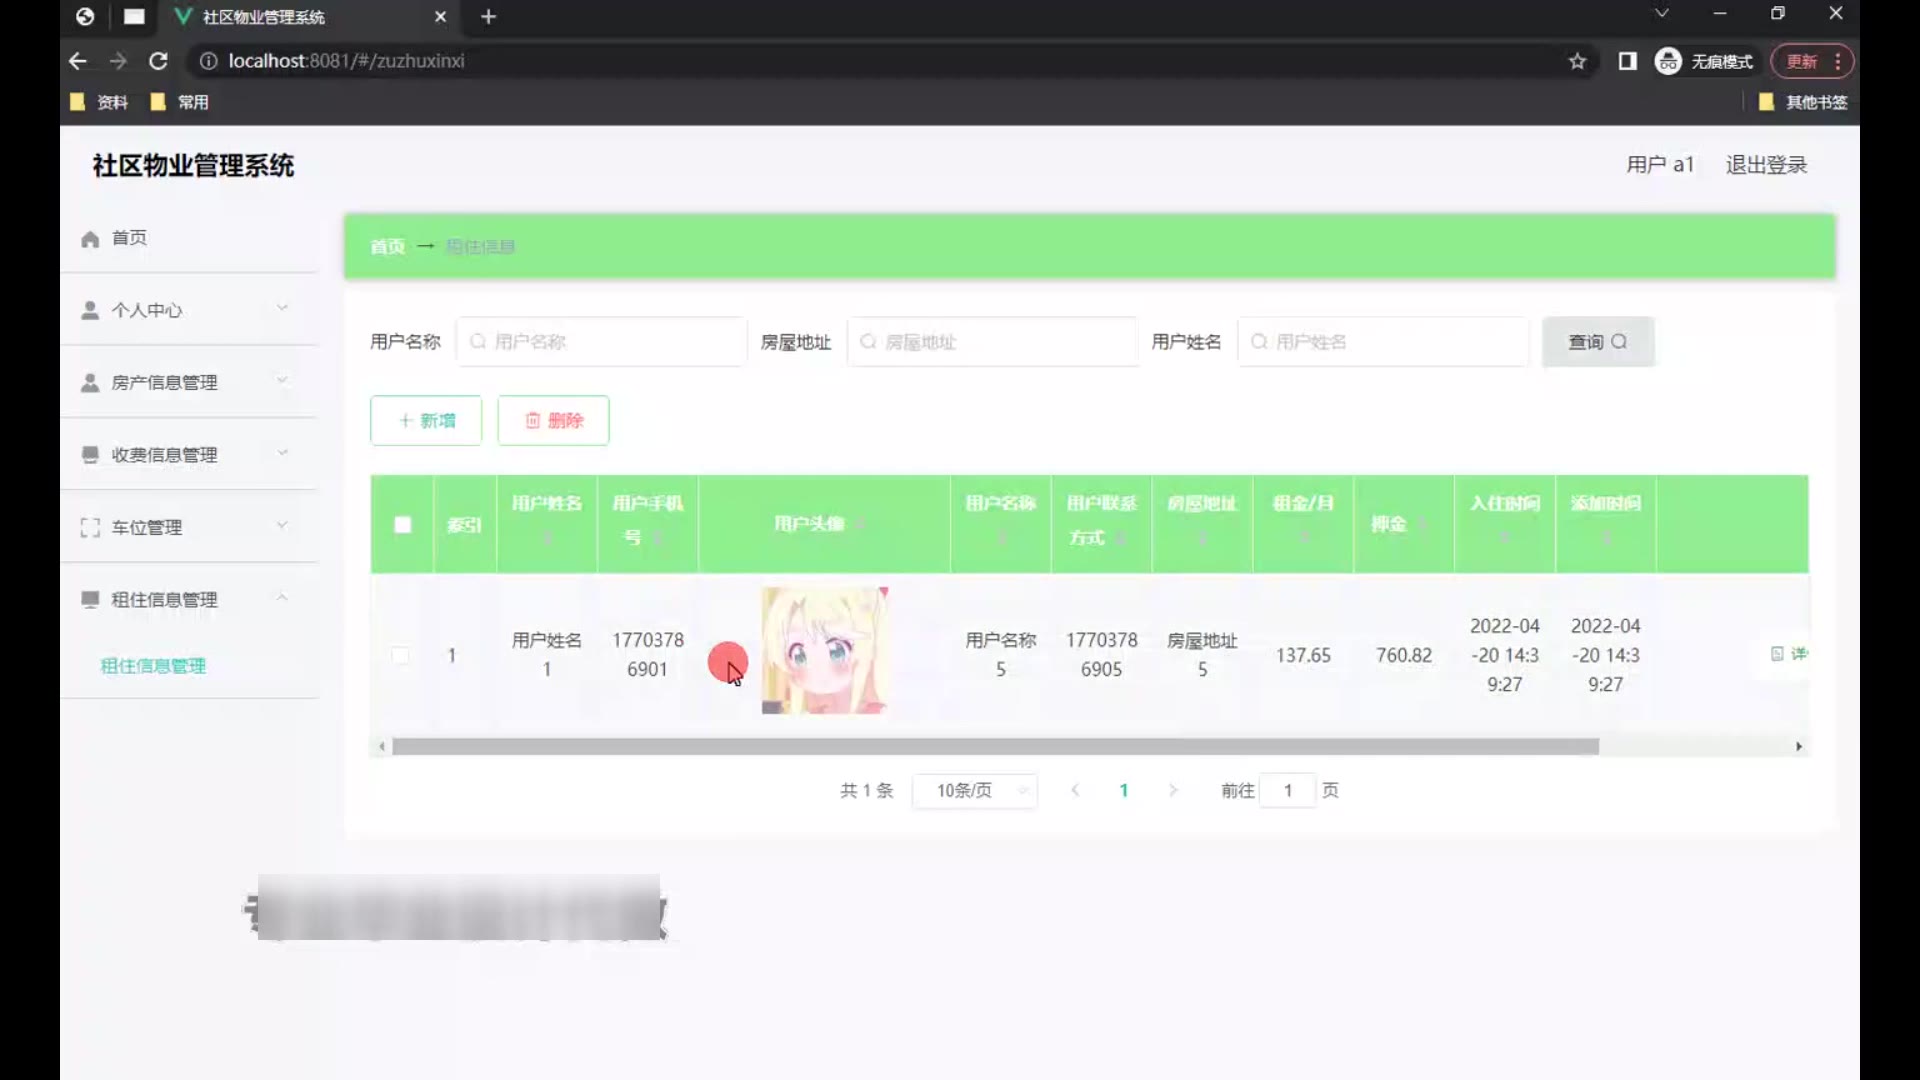Click the bookmark star icon in address bar
This screenshot has width=1920, height=1080.
1577,62
